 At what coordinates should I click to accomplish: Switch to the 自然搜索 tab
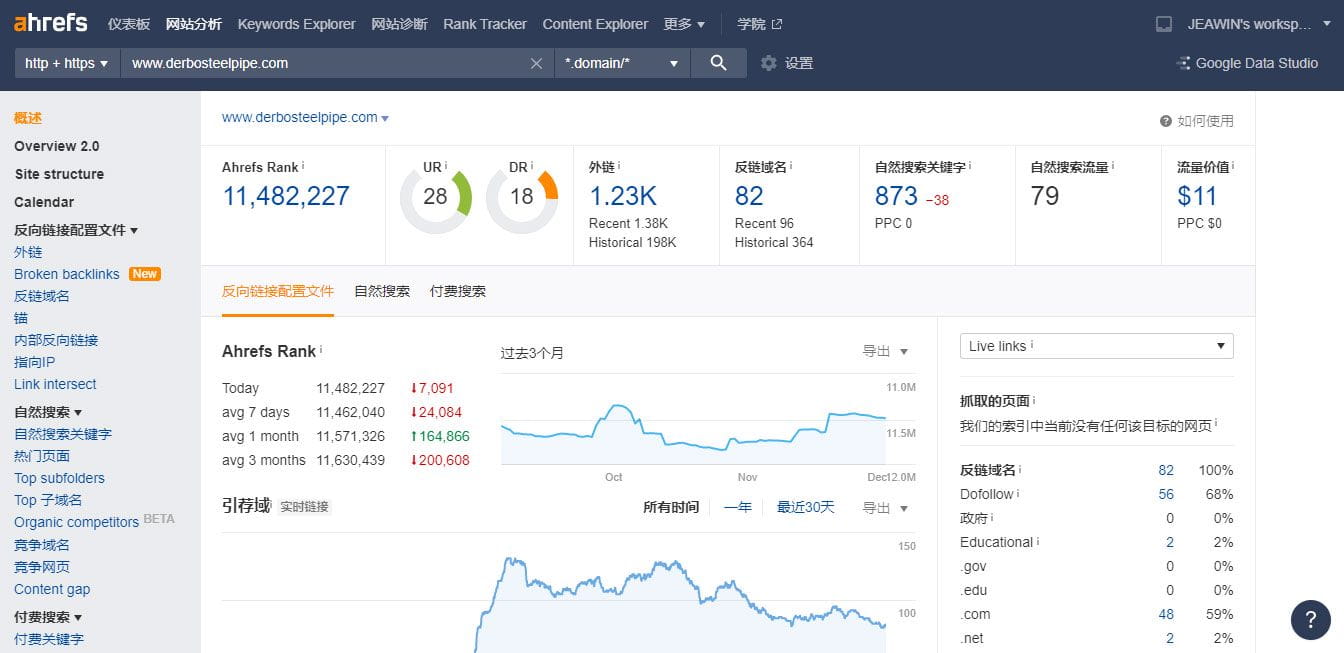click(382, 291)
